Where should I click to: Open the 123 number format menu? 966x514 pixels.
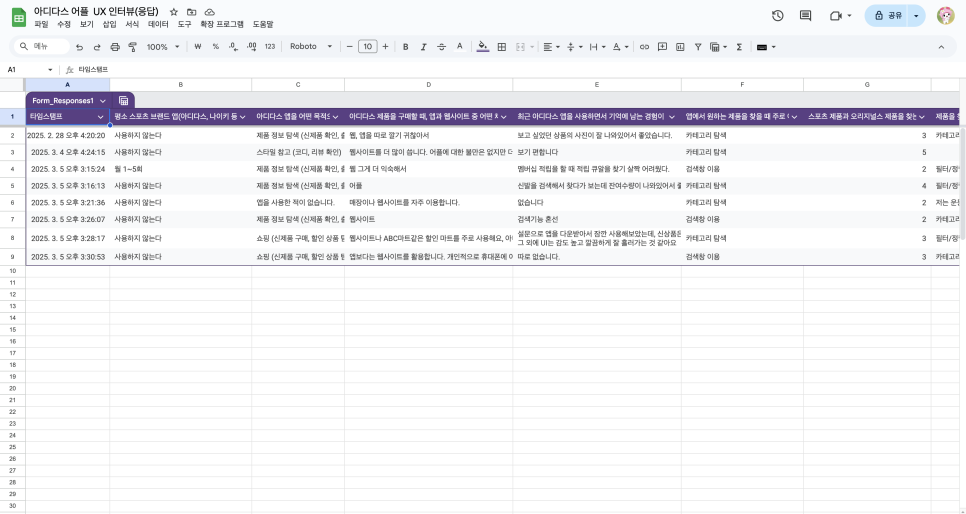coord(270,47)
